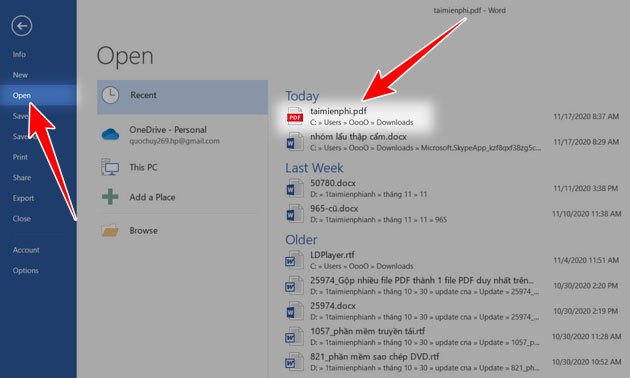Viewport: 630px width, 378px height.
Task: Click the Browse folder icon
Action: 110,231
